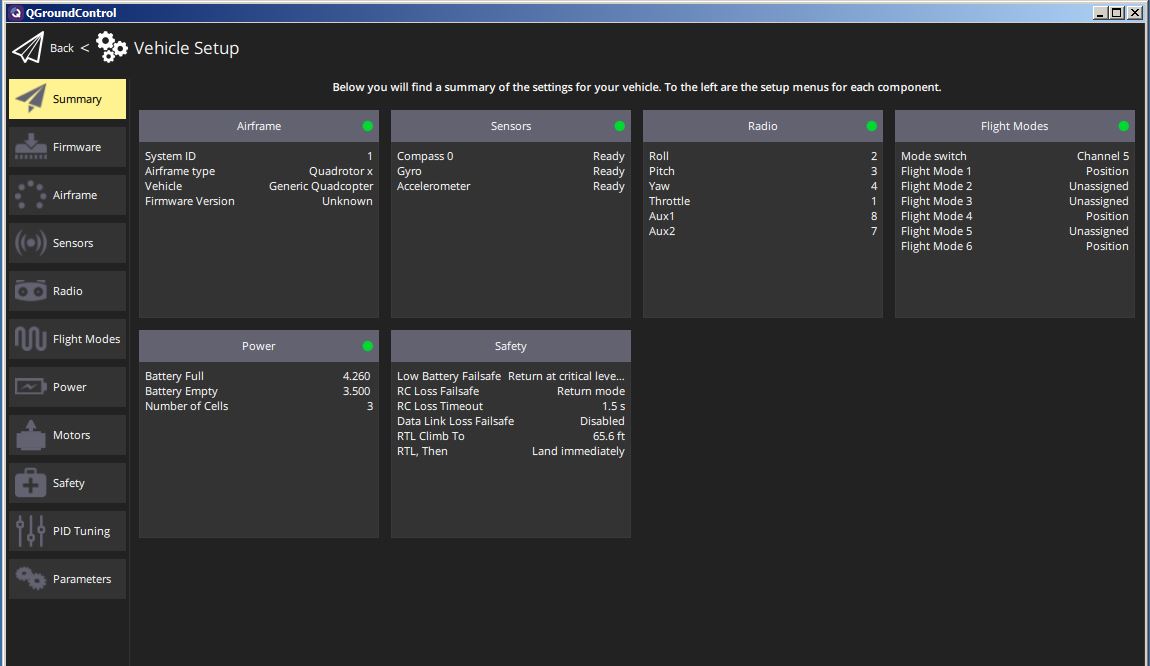Click green status dot on Power card
The width and height of the screenshot is (1150, 666).
coord(367,346)
